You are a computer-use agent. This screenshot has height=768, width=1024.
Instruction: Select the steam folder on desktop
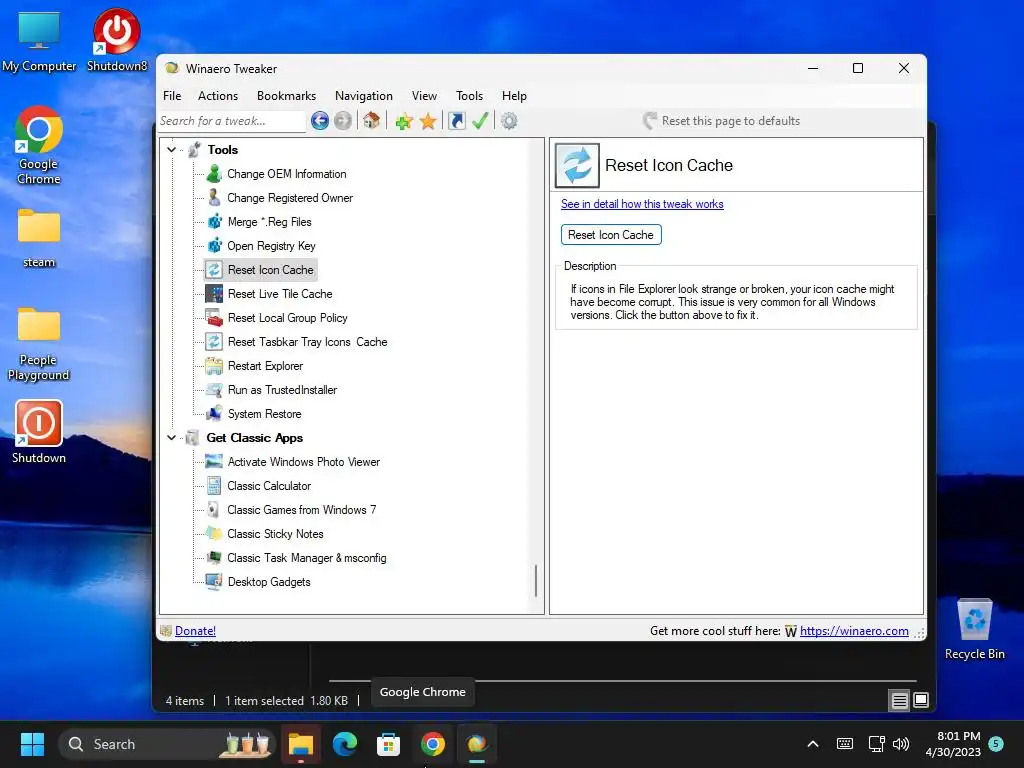pos(39,238)
